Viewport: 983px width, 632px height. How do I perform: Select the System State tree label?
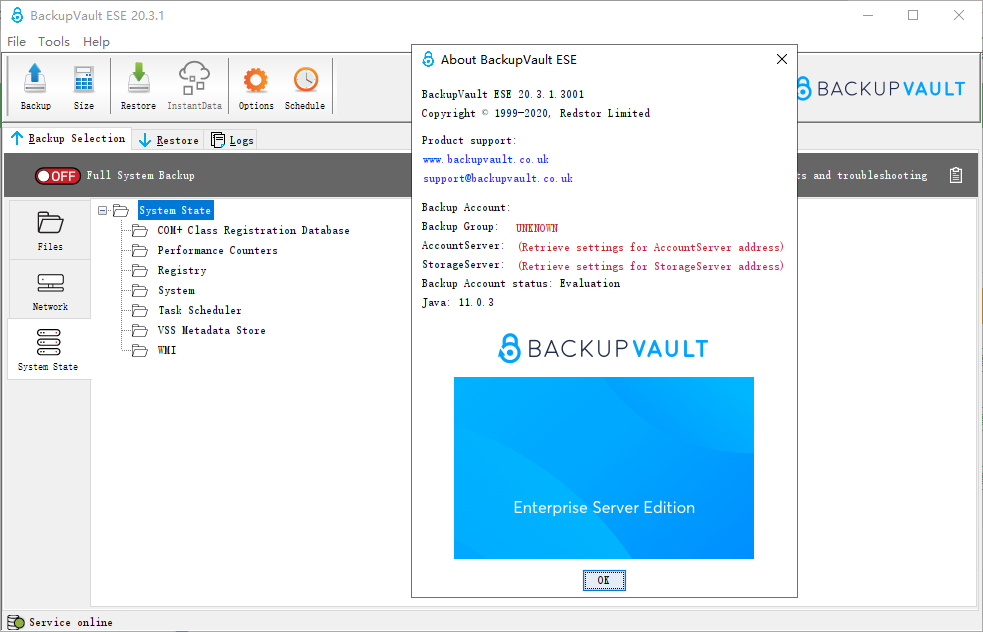tap(175, 211)
